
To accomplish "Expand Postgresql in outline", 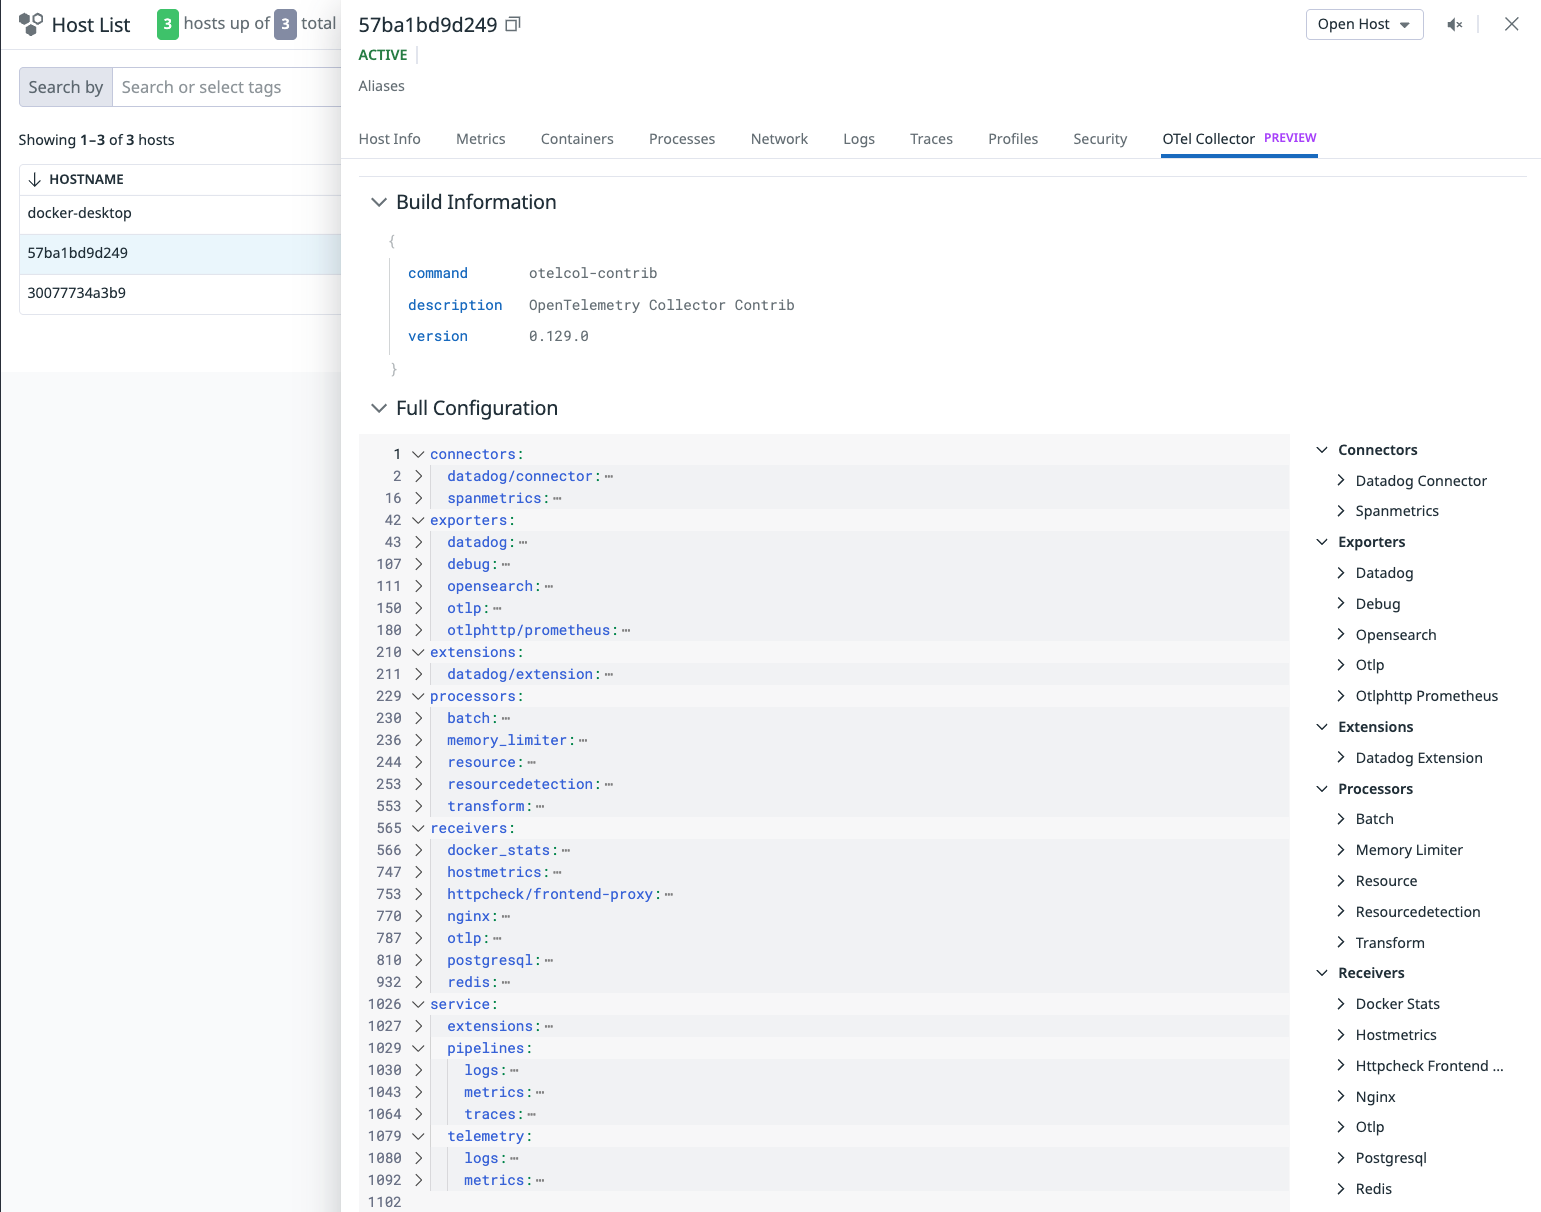I will (x=1341, y=1158).
